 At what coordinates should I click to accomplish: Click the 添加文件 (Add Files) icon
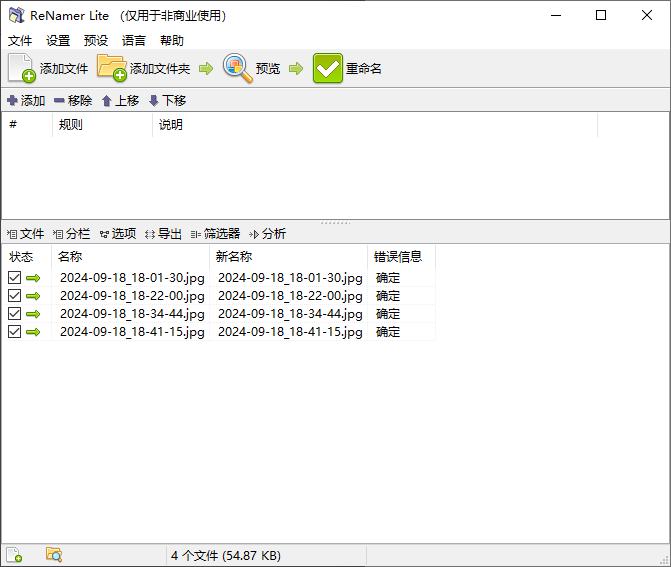click(x=22, y=68)
